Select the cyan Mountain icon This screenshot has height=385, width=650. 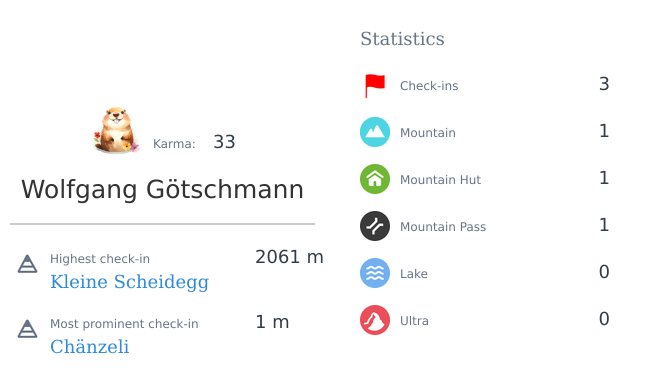tap(375, 132)
